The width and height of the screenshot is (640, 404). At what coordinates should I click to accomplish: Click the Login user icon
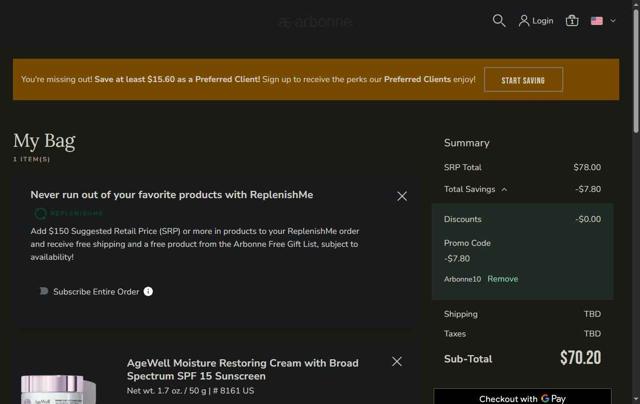point(524,21)
